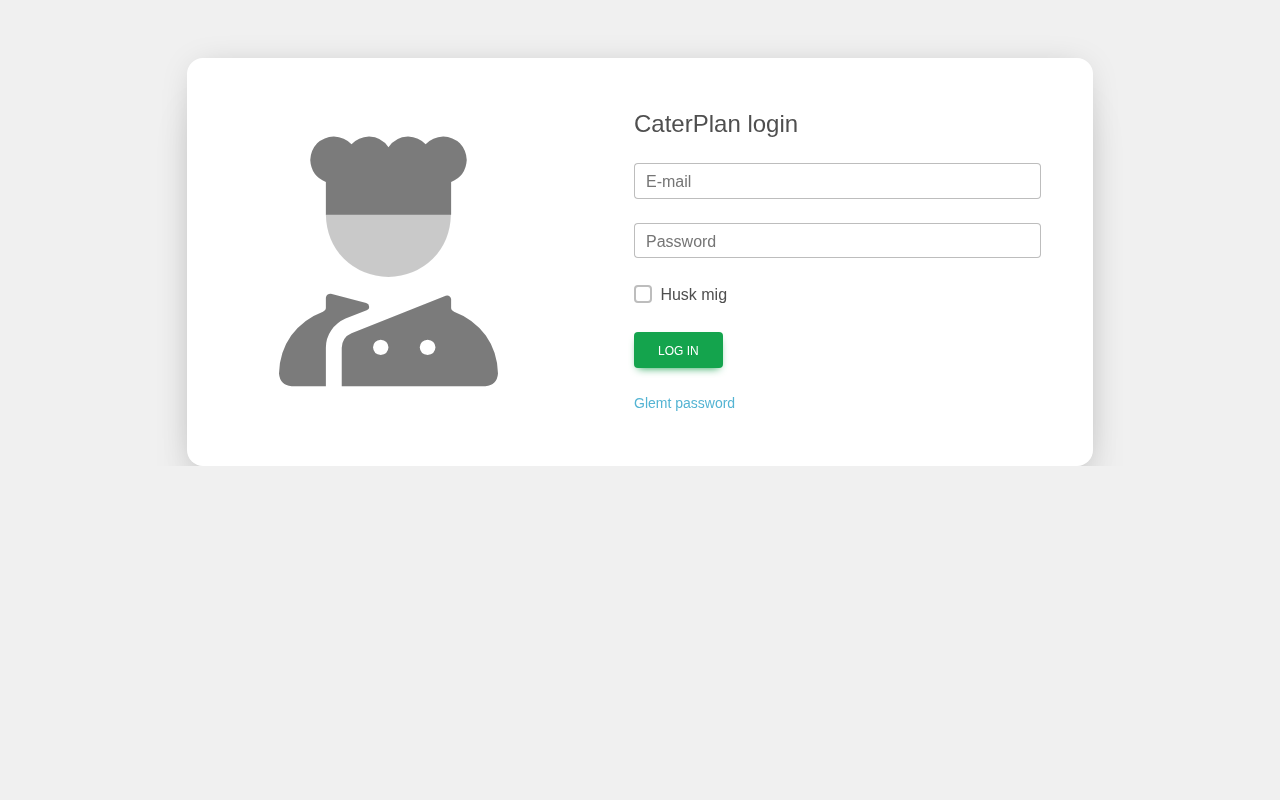This screenshot has height=800, width=1280.
Task: Enable the Husk mig checkbox
Action: click(643, 294)
